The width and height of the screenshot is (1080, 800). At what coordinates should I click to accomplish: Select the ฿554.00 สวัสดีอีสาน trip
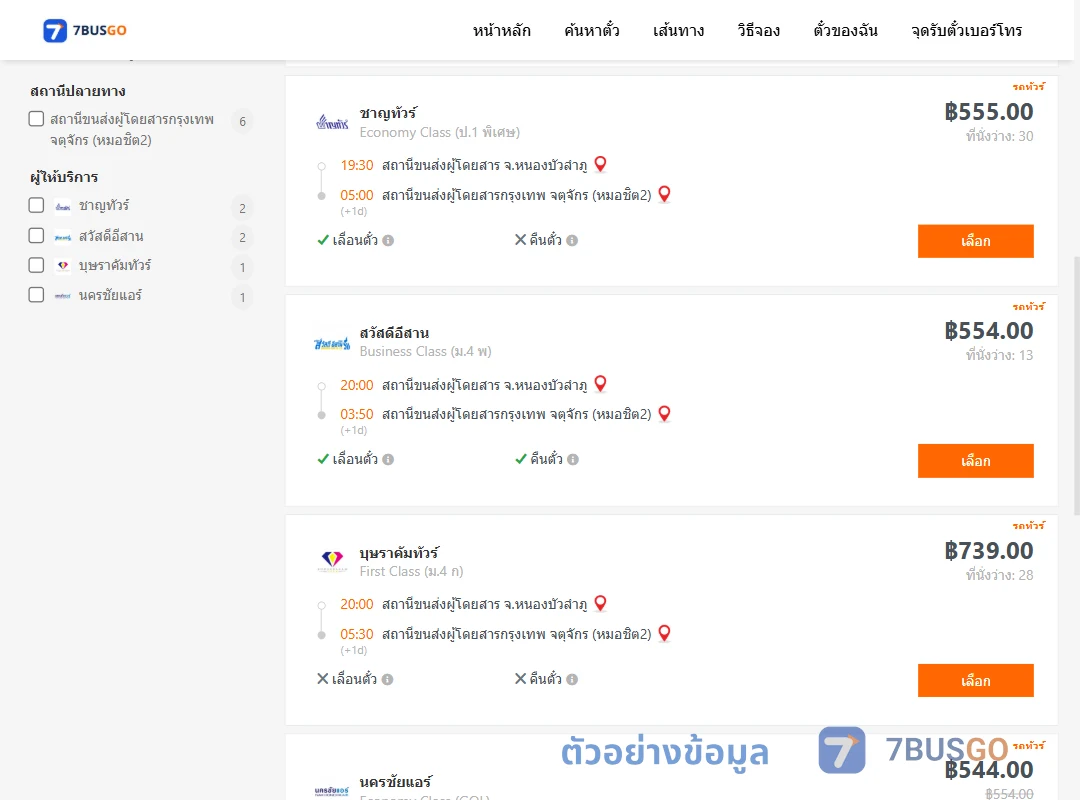(x=975, y=461)
